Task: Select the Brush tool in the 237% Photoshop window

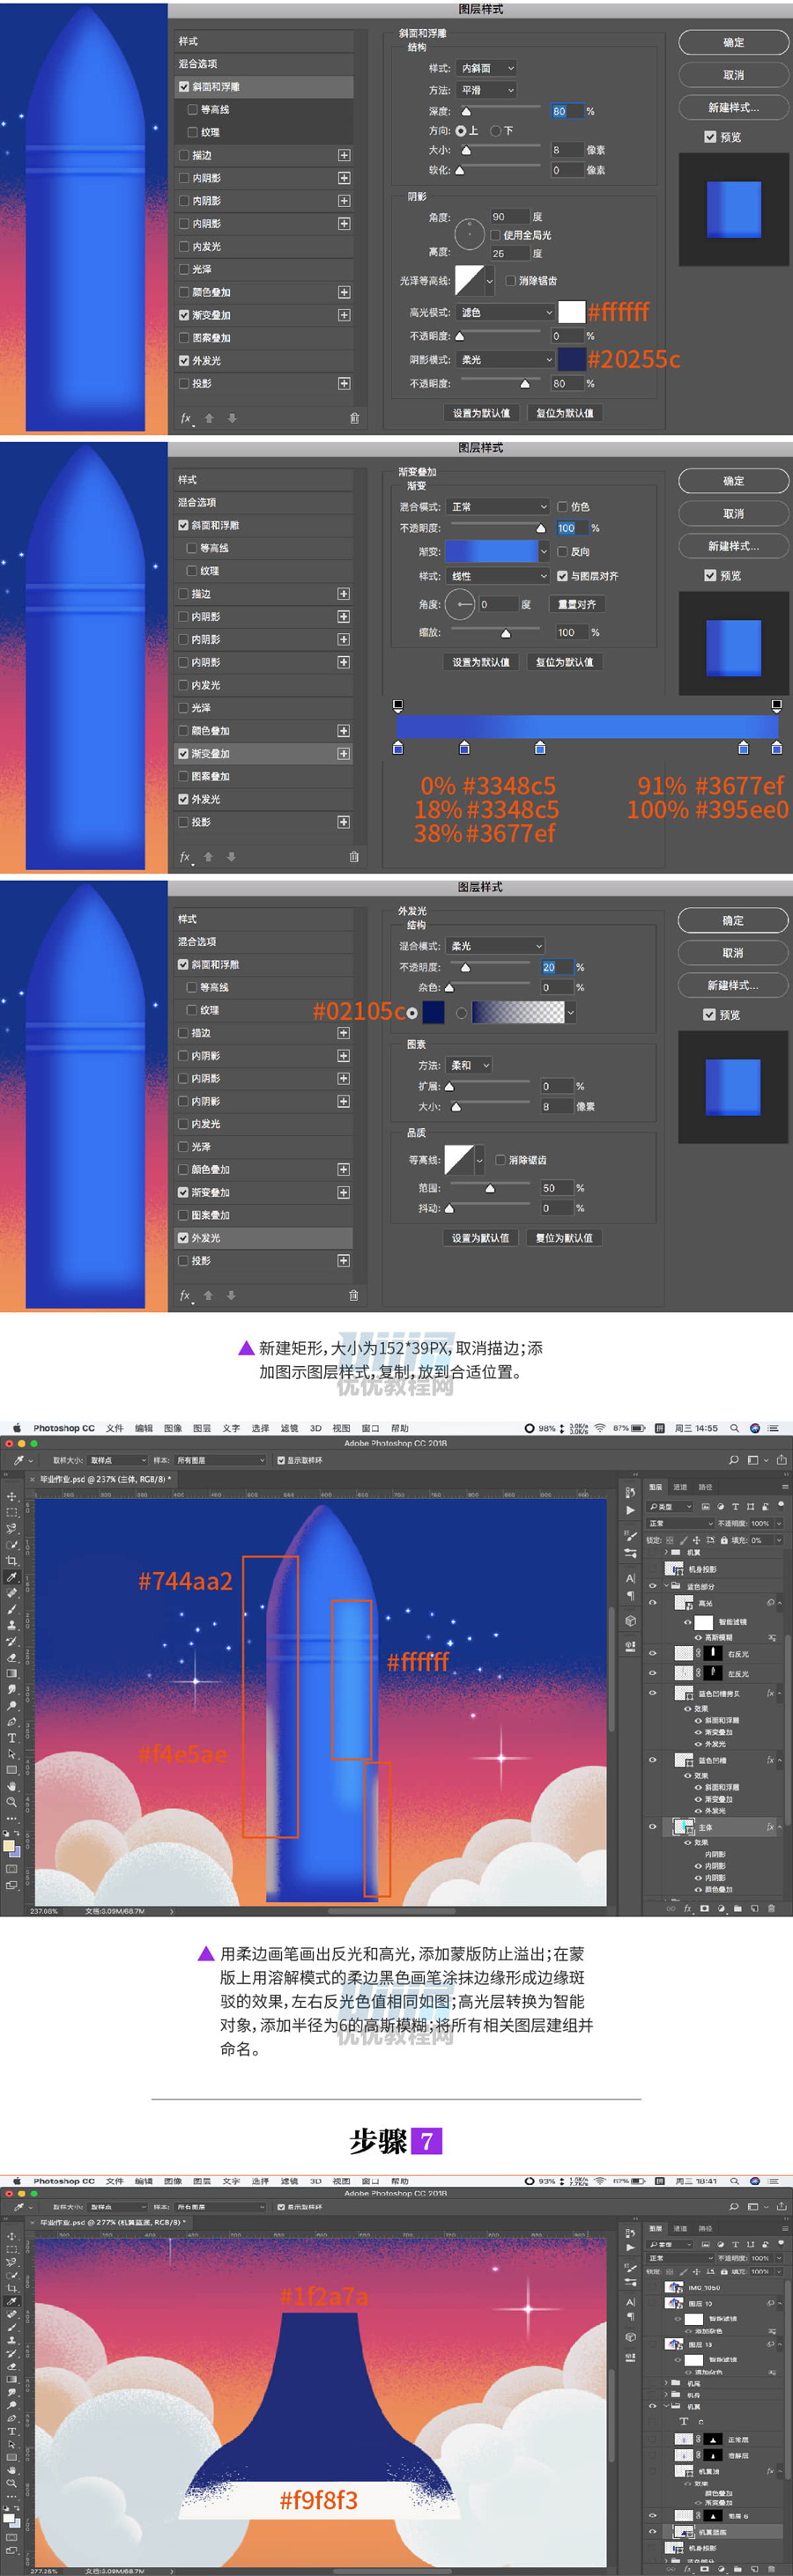Action: 12,1610
